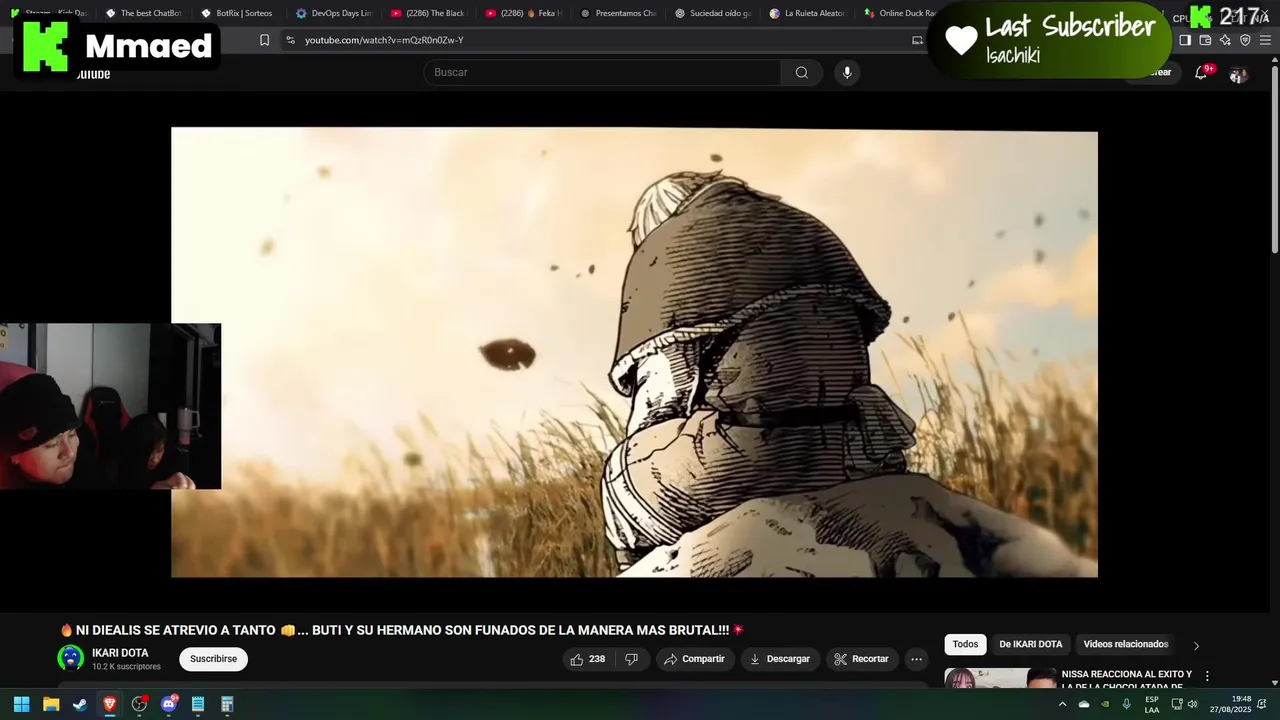The height and width of the screenshot is (720, 1280).
Task: Click into the Buscar search field
Action: click(602, 72)
